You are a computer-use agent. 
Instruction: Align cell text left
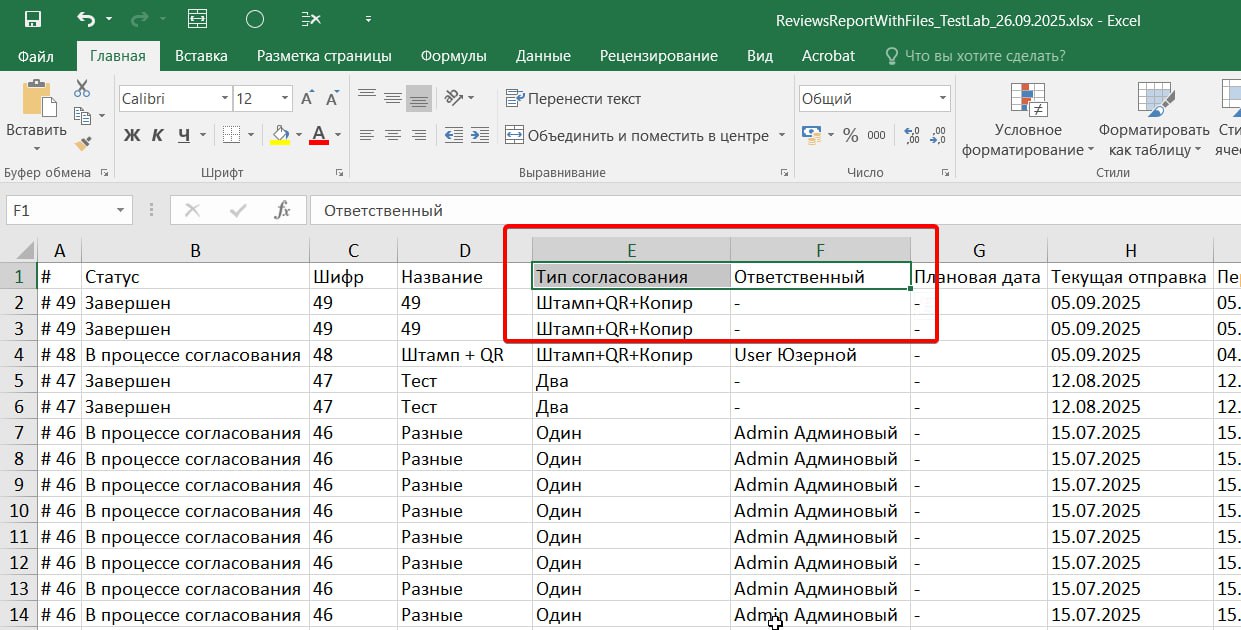[x=367, y=135]
